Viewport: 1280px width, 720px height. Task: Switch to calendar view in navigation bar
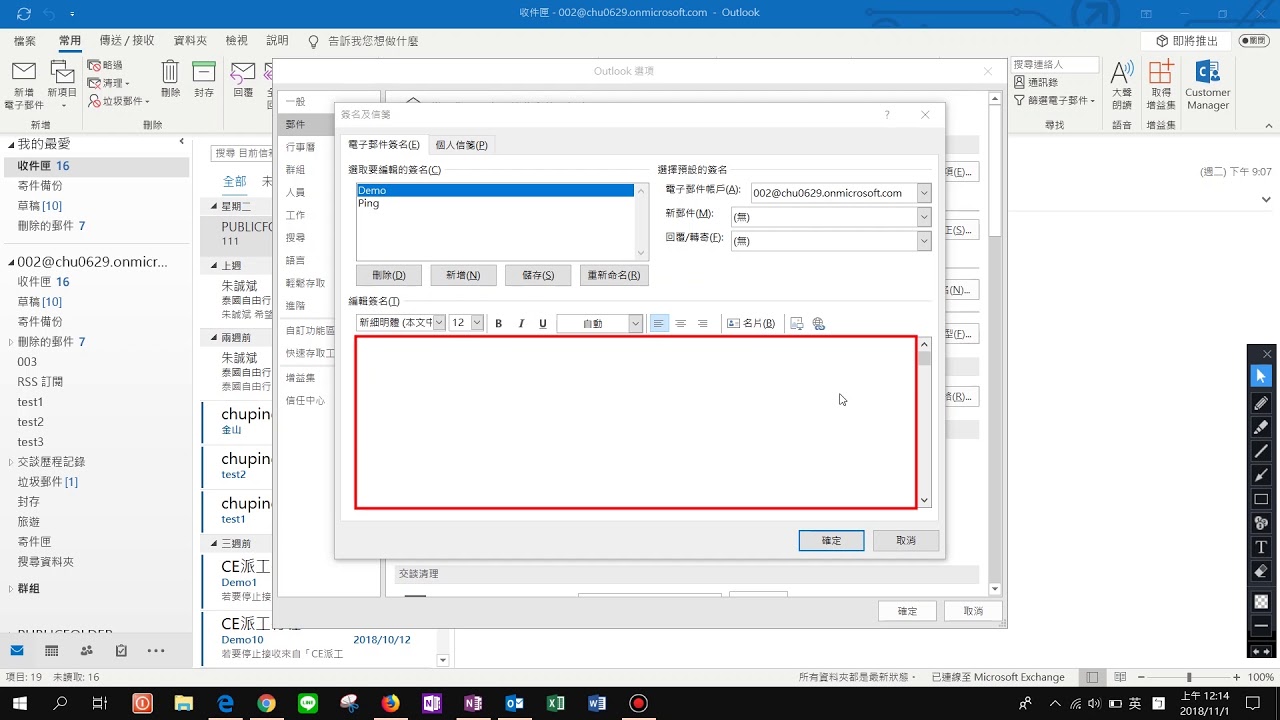coord(52,650)
